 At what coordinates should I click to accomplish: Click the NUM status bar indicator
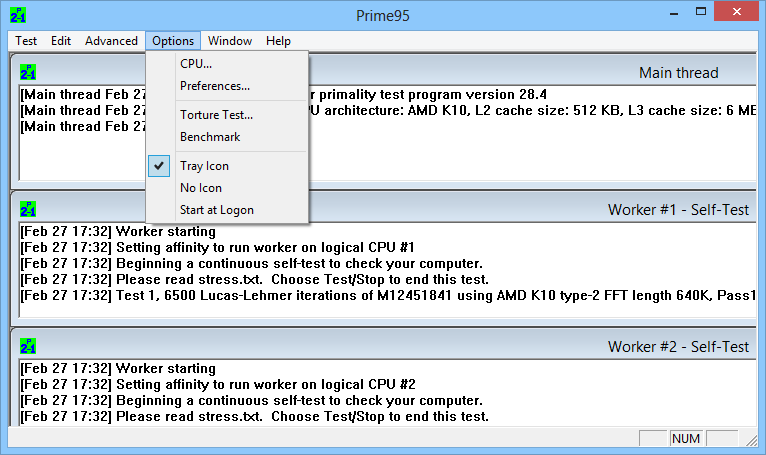tap(686, 438)
